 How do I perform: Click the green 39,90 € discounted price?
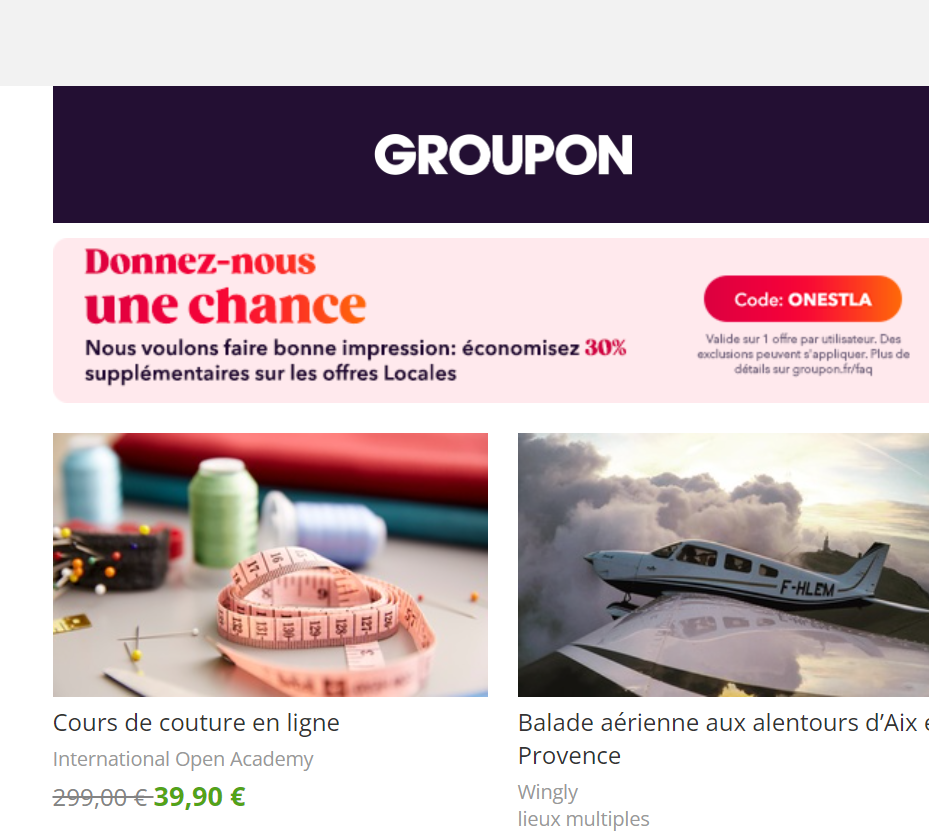[x=200, y=797]
